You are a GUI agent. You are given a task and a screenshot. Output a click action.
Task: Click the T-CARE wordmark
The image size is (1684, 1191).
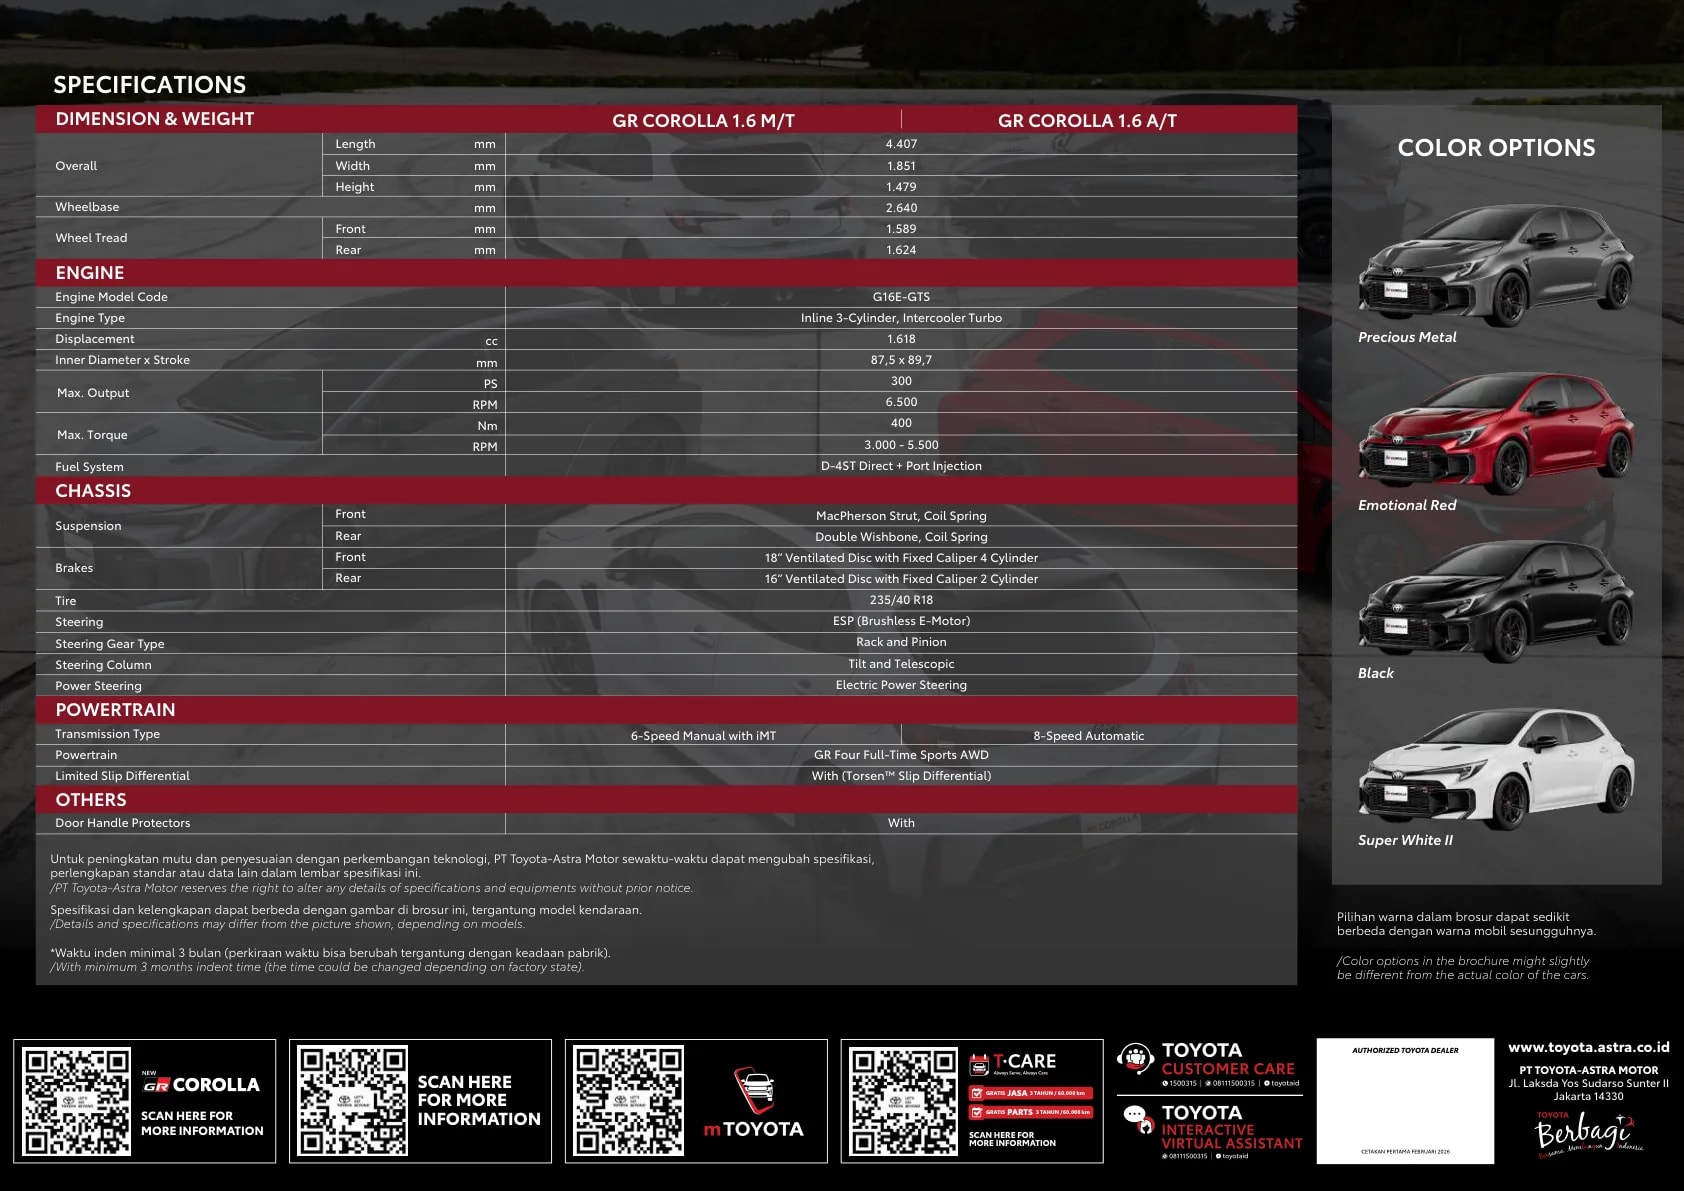(x=1024, y=1061)
